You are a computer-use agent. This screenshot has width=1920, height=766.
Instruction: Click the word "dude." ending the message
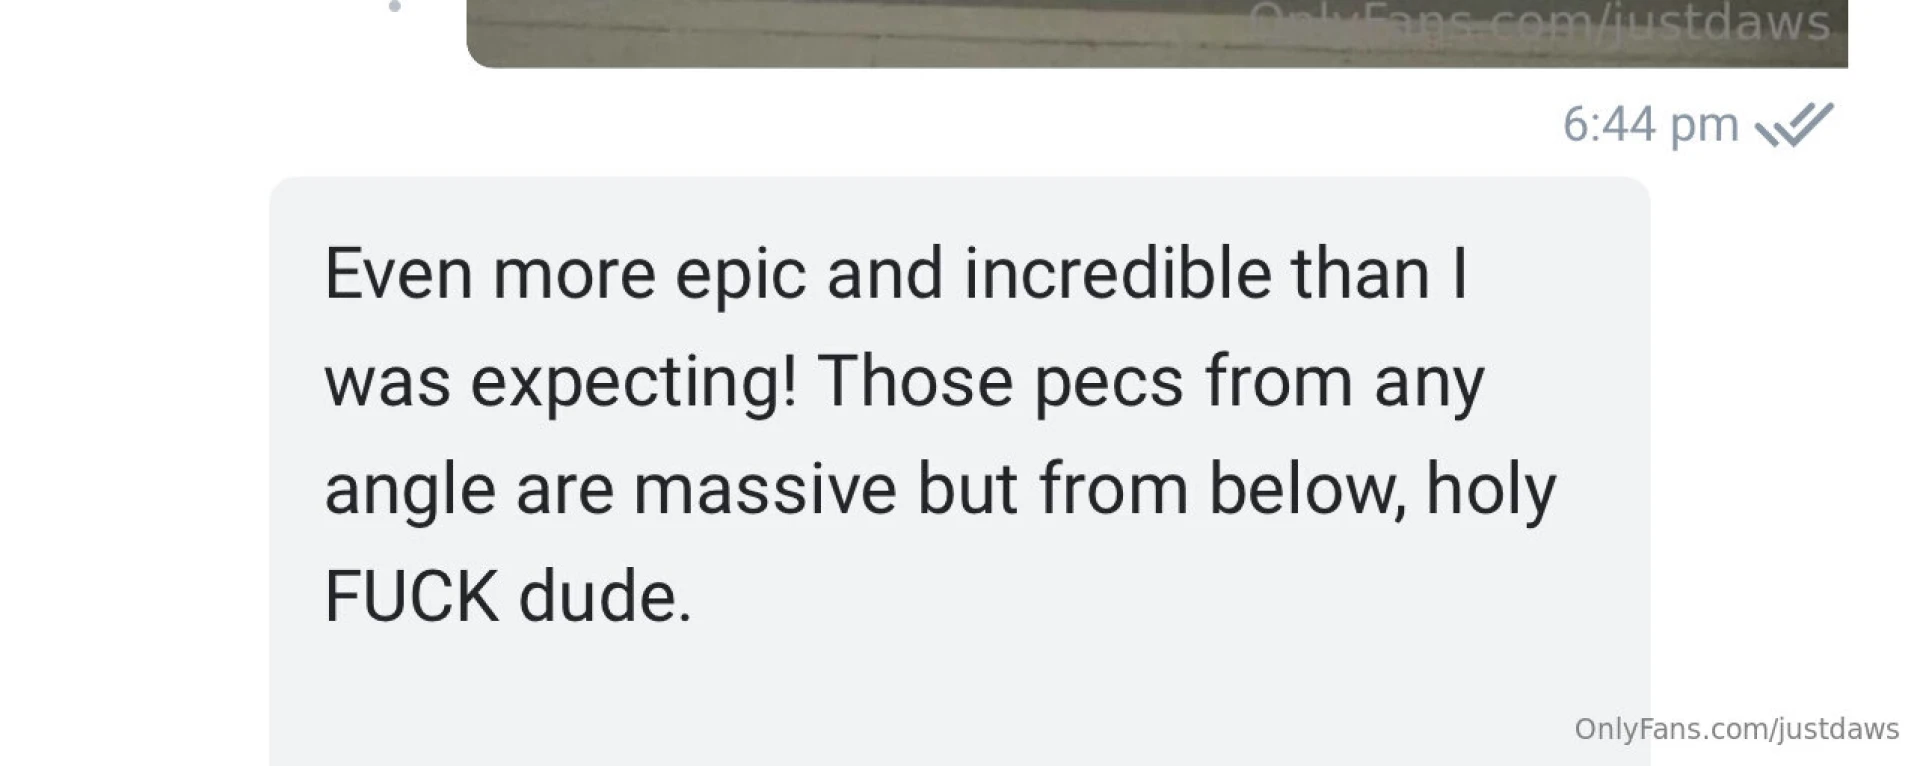[x=604, y=598]
